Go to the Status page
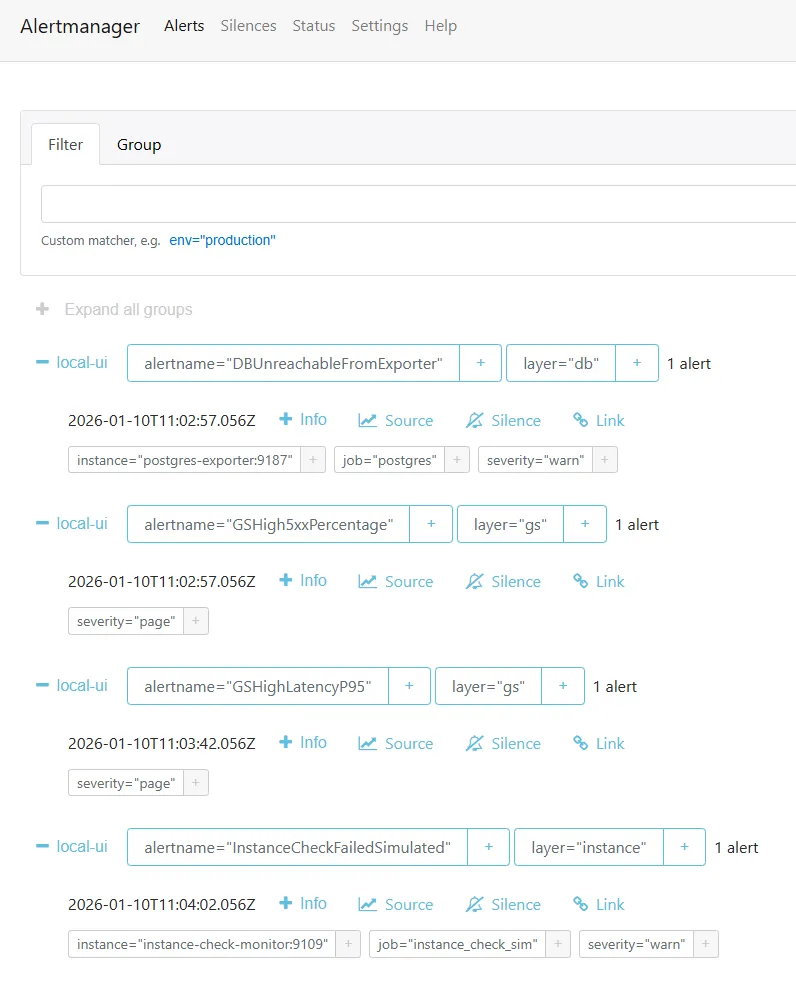796x996 pixels. click(x=313, y=26)
